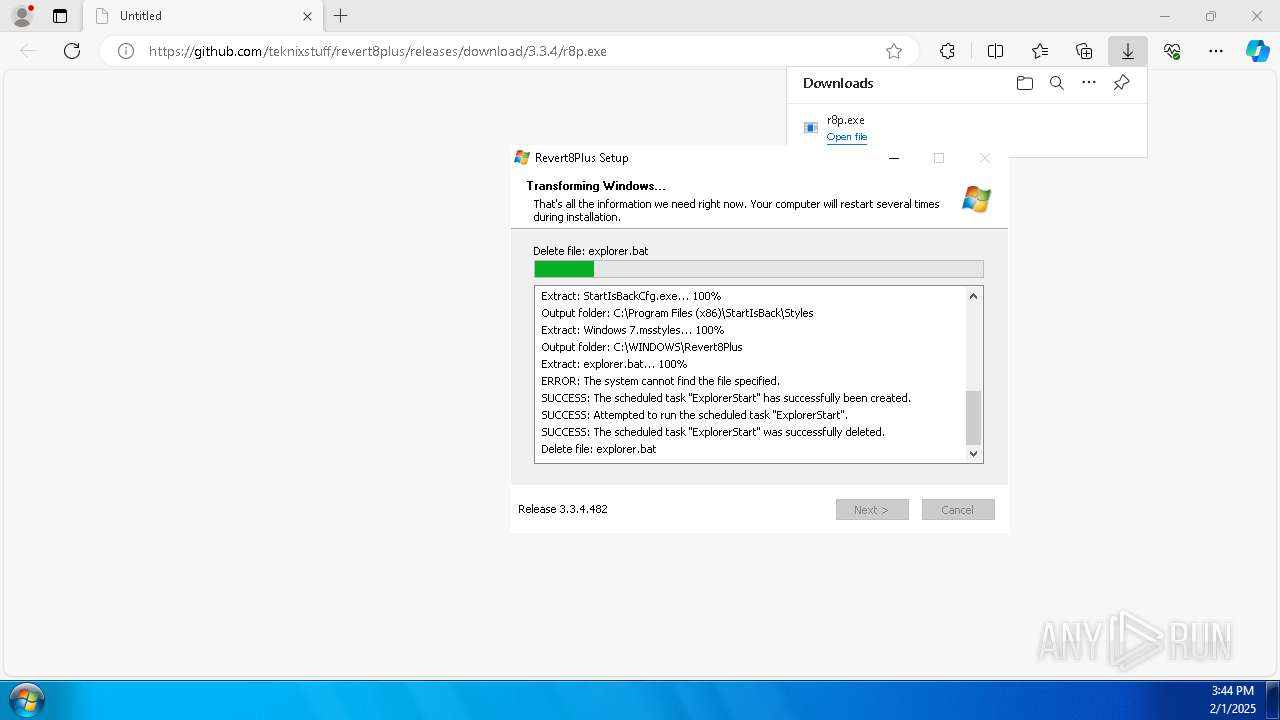Pin the Downloads panel
The width and height of the screenshot is (1280, 720).
click(x=1122, y=83)
